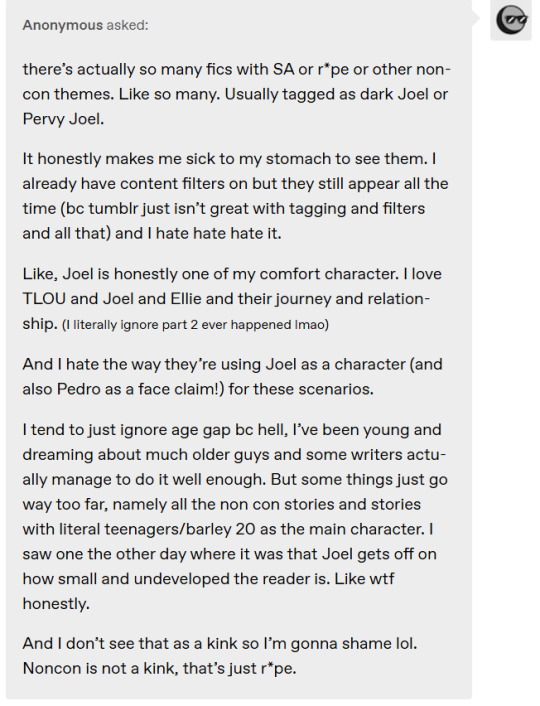Click the "Anonymous" asker name
The height and width of the screenshot is (706, 540).
pyautogui.click(x=63, y=25)
